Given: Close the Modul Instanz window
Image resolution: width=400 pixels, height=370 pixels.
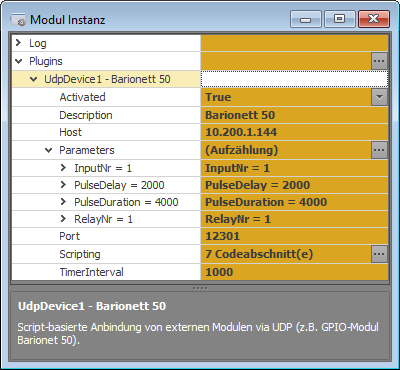Looking at the screenshot, I should coord(374,19).
